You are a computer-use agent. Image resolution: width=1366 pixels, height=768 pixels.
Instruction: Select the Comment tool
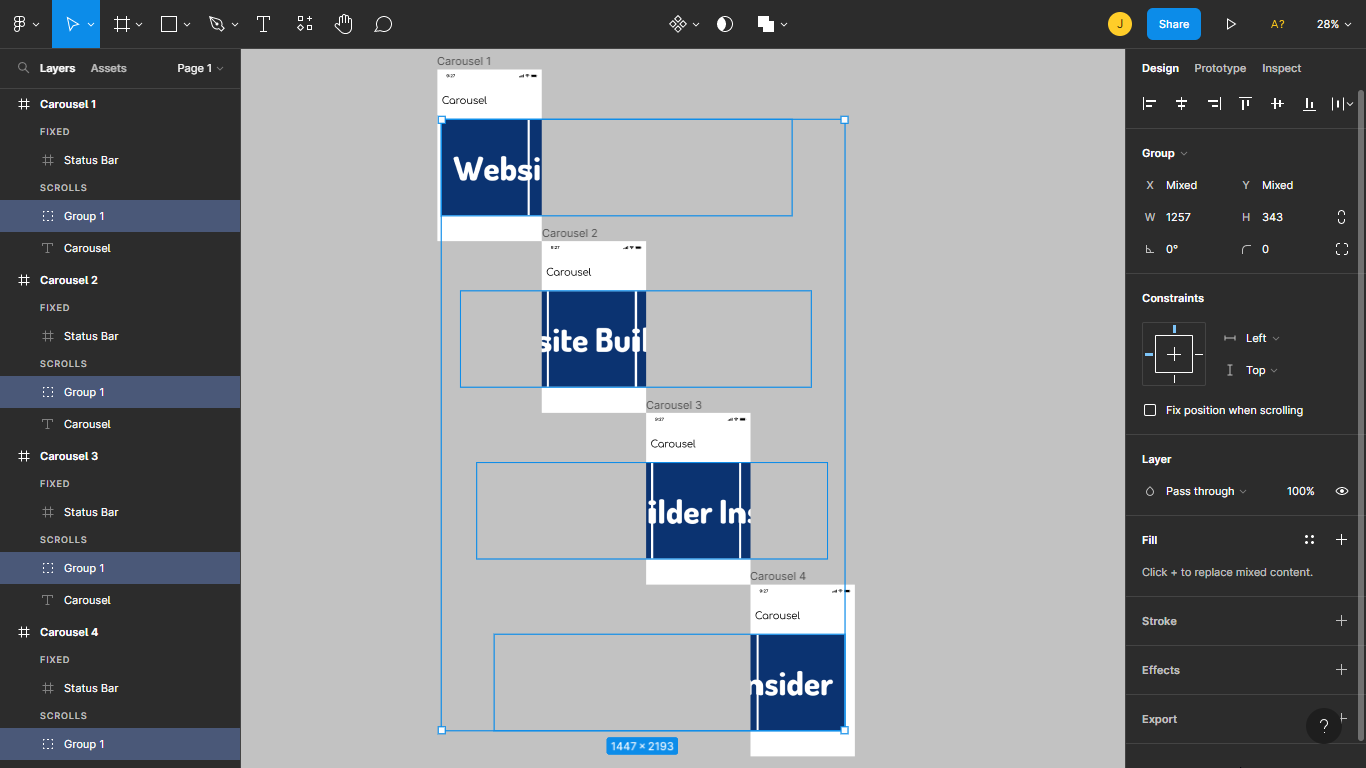point(382,24)
